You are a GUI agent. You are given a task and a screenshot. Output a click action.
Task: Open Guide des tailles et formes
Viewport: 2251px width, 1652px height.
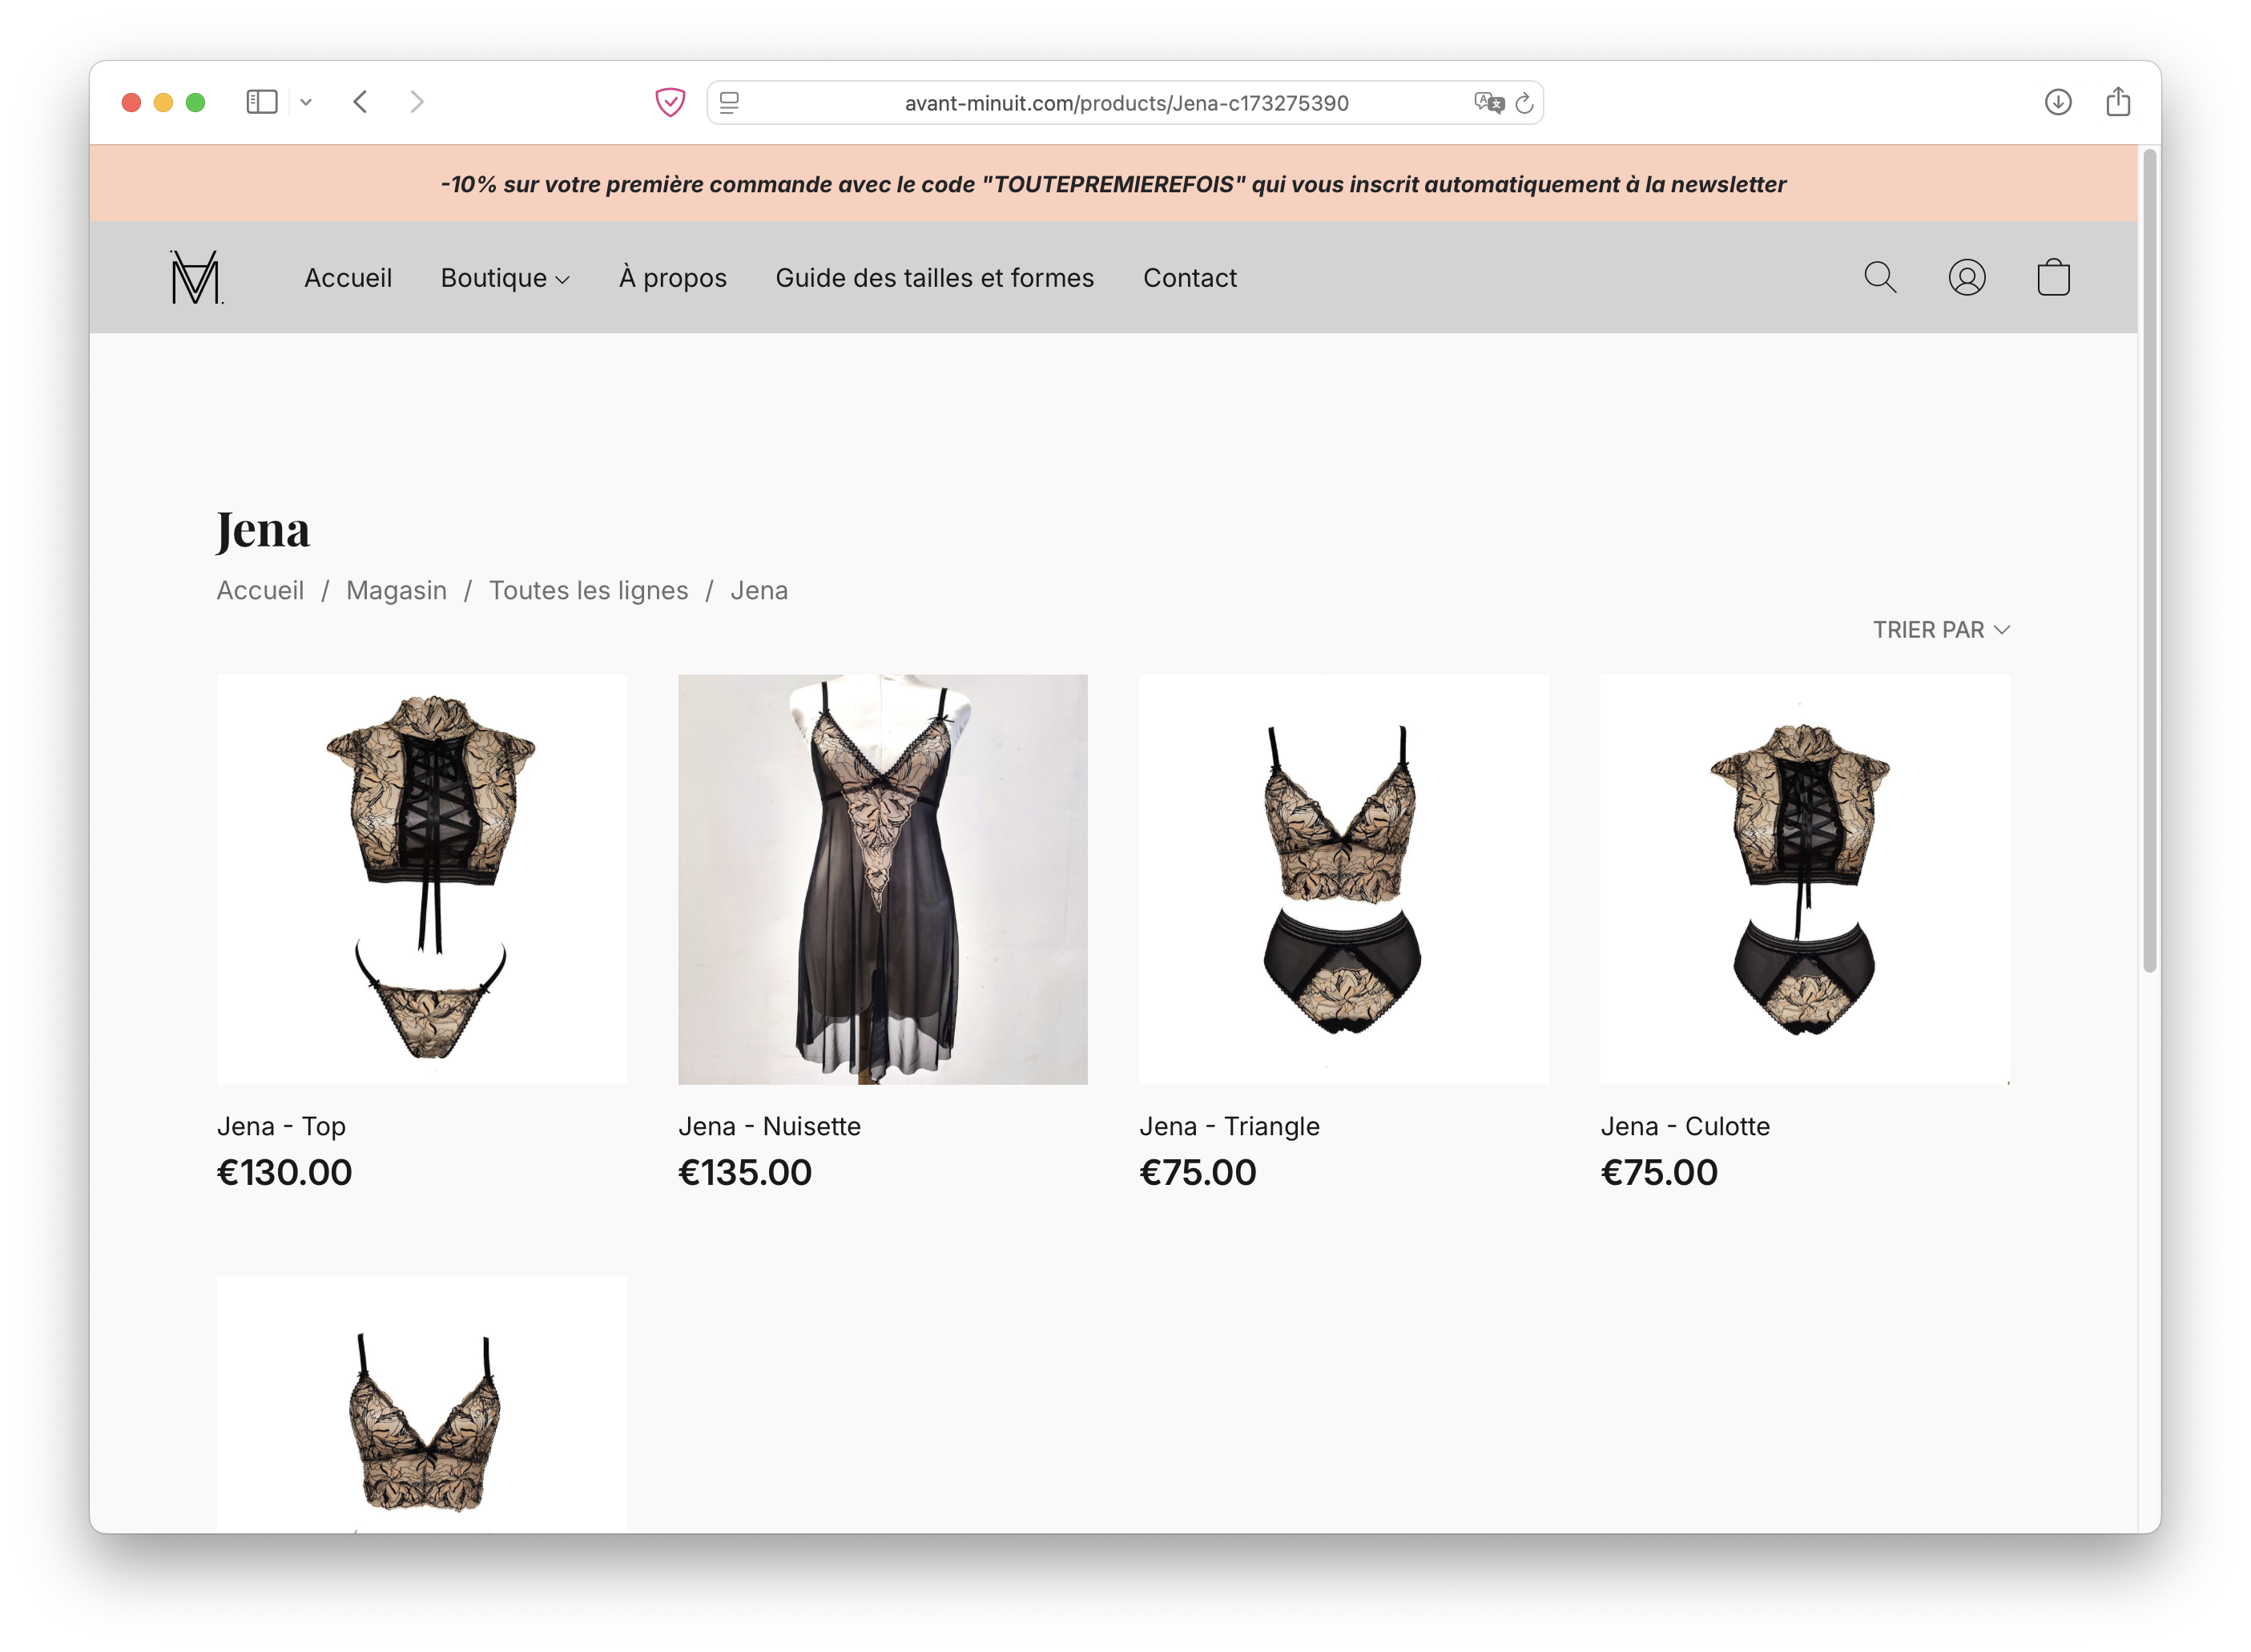click(x=934, y=278)
